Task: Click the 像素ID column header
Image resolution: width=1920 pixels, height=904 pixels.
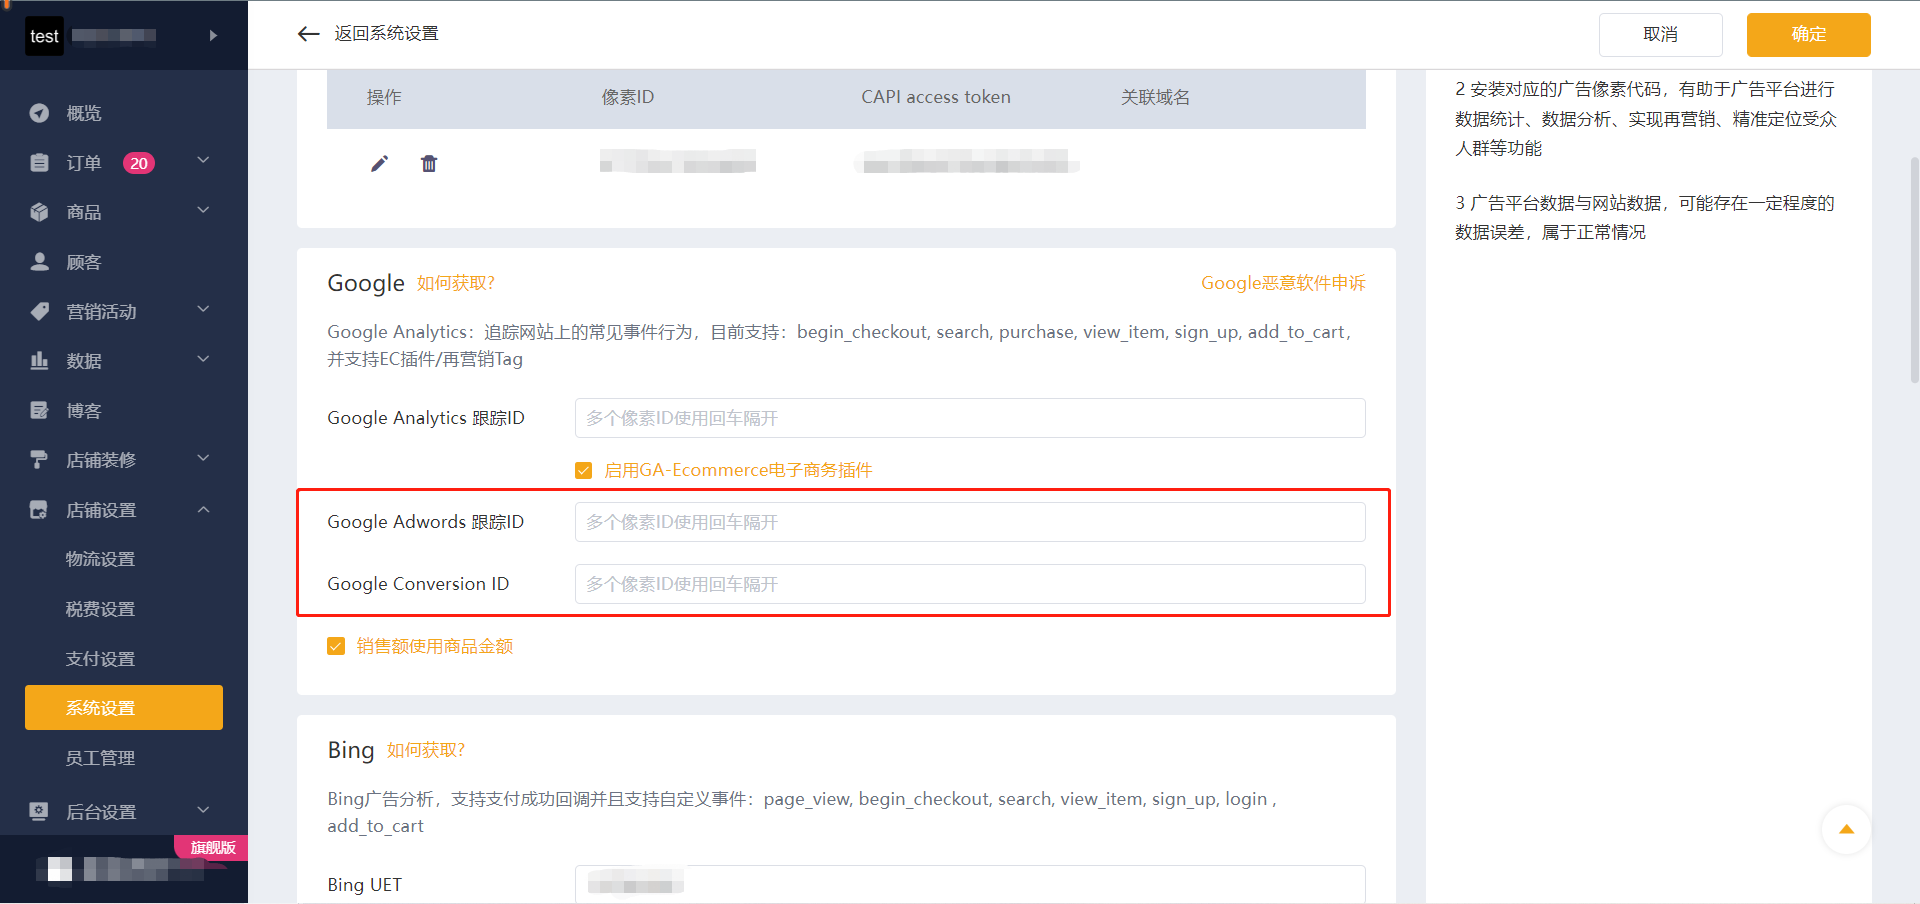Action: 628,97
